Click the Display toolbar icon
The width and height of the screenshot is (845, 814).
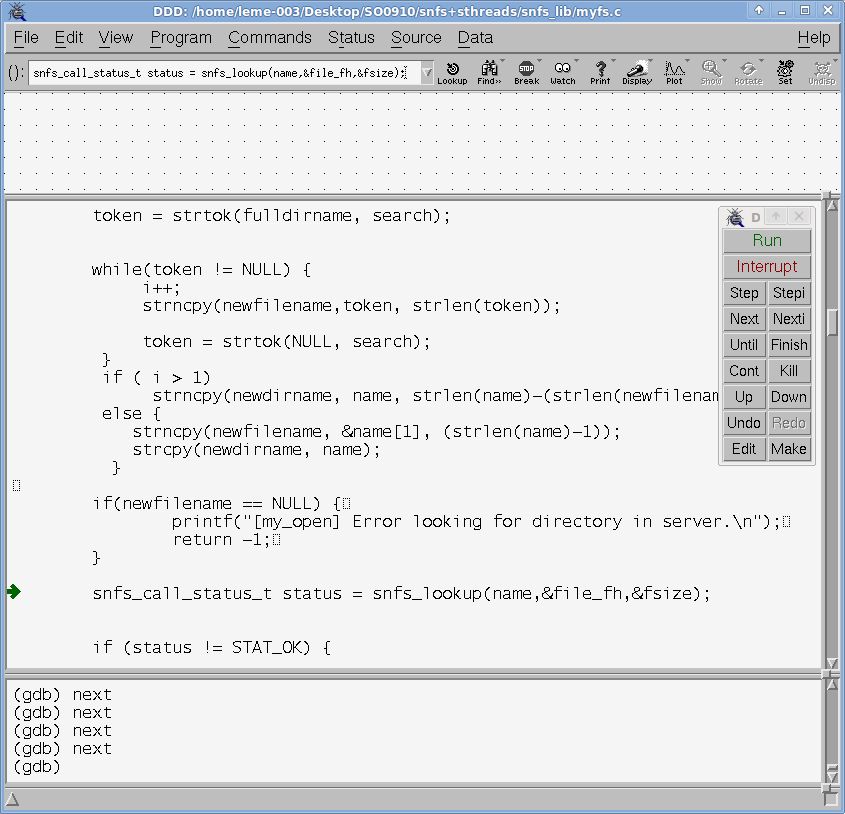[637, 73]
